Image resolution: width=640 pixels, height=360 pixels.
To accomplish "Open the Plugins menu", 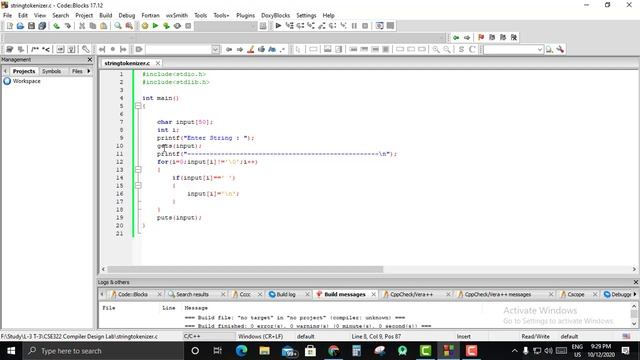I will (245, 16).
